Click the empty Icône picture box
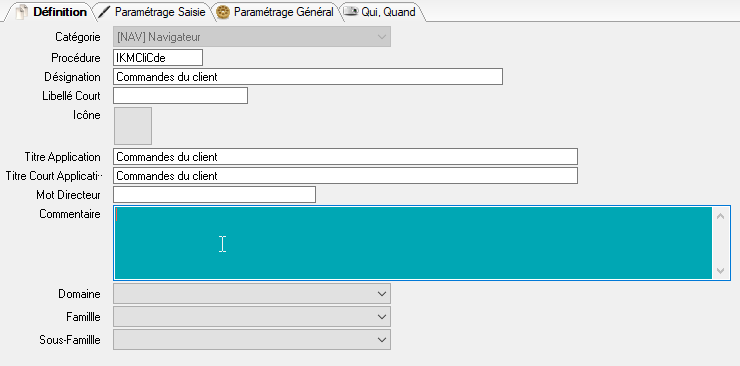 pos(133,126)
